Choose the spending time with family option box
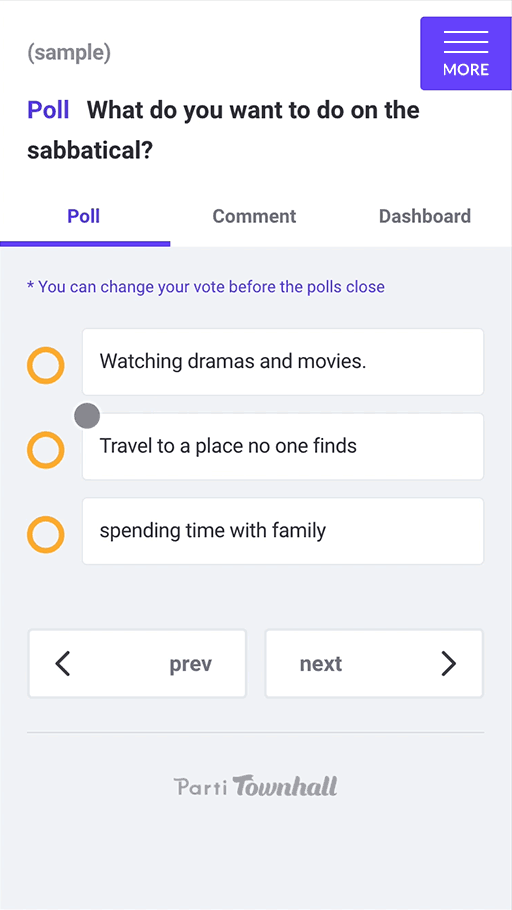The image size is (512, 910). (x=283, y=530)
